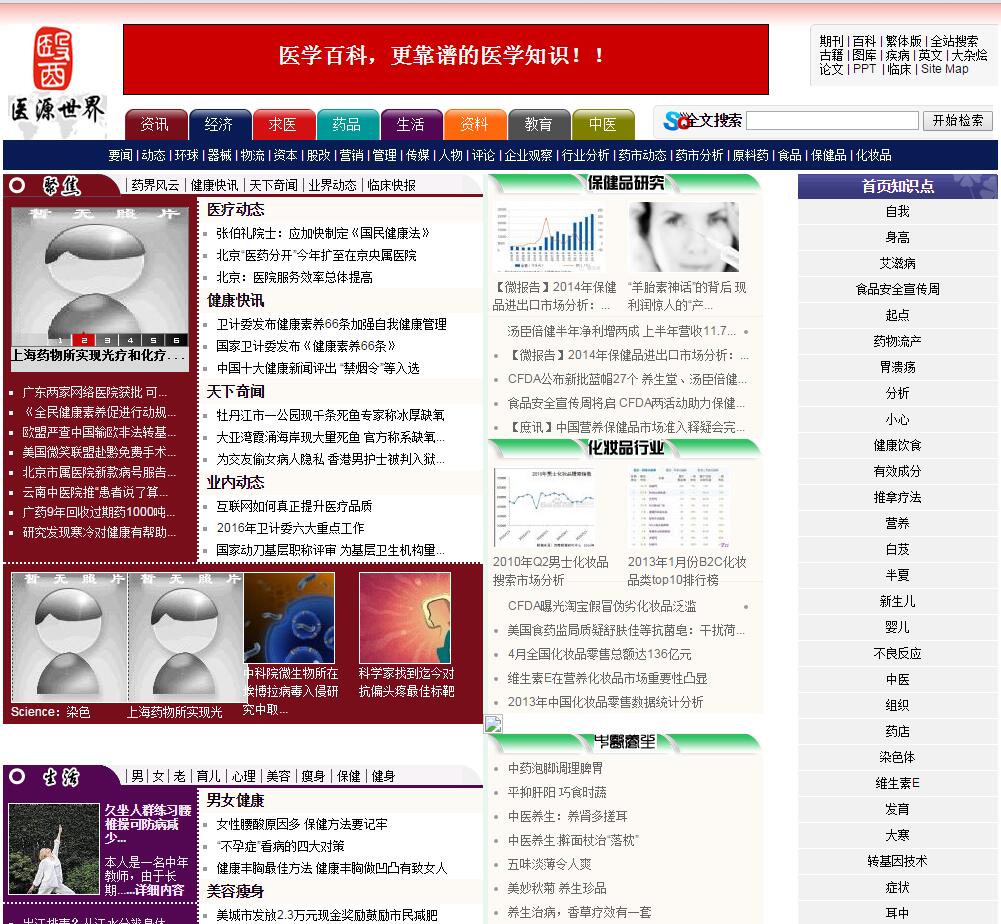Open the 繁体版 link
Image resolution: width=1001 pixels, height=924 pixels.
[903, 42]
